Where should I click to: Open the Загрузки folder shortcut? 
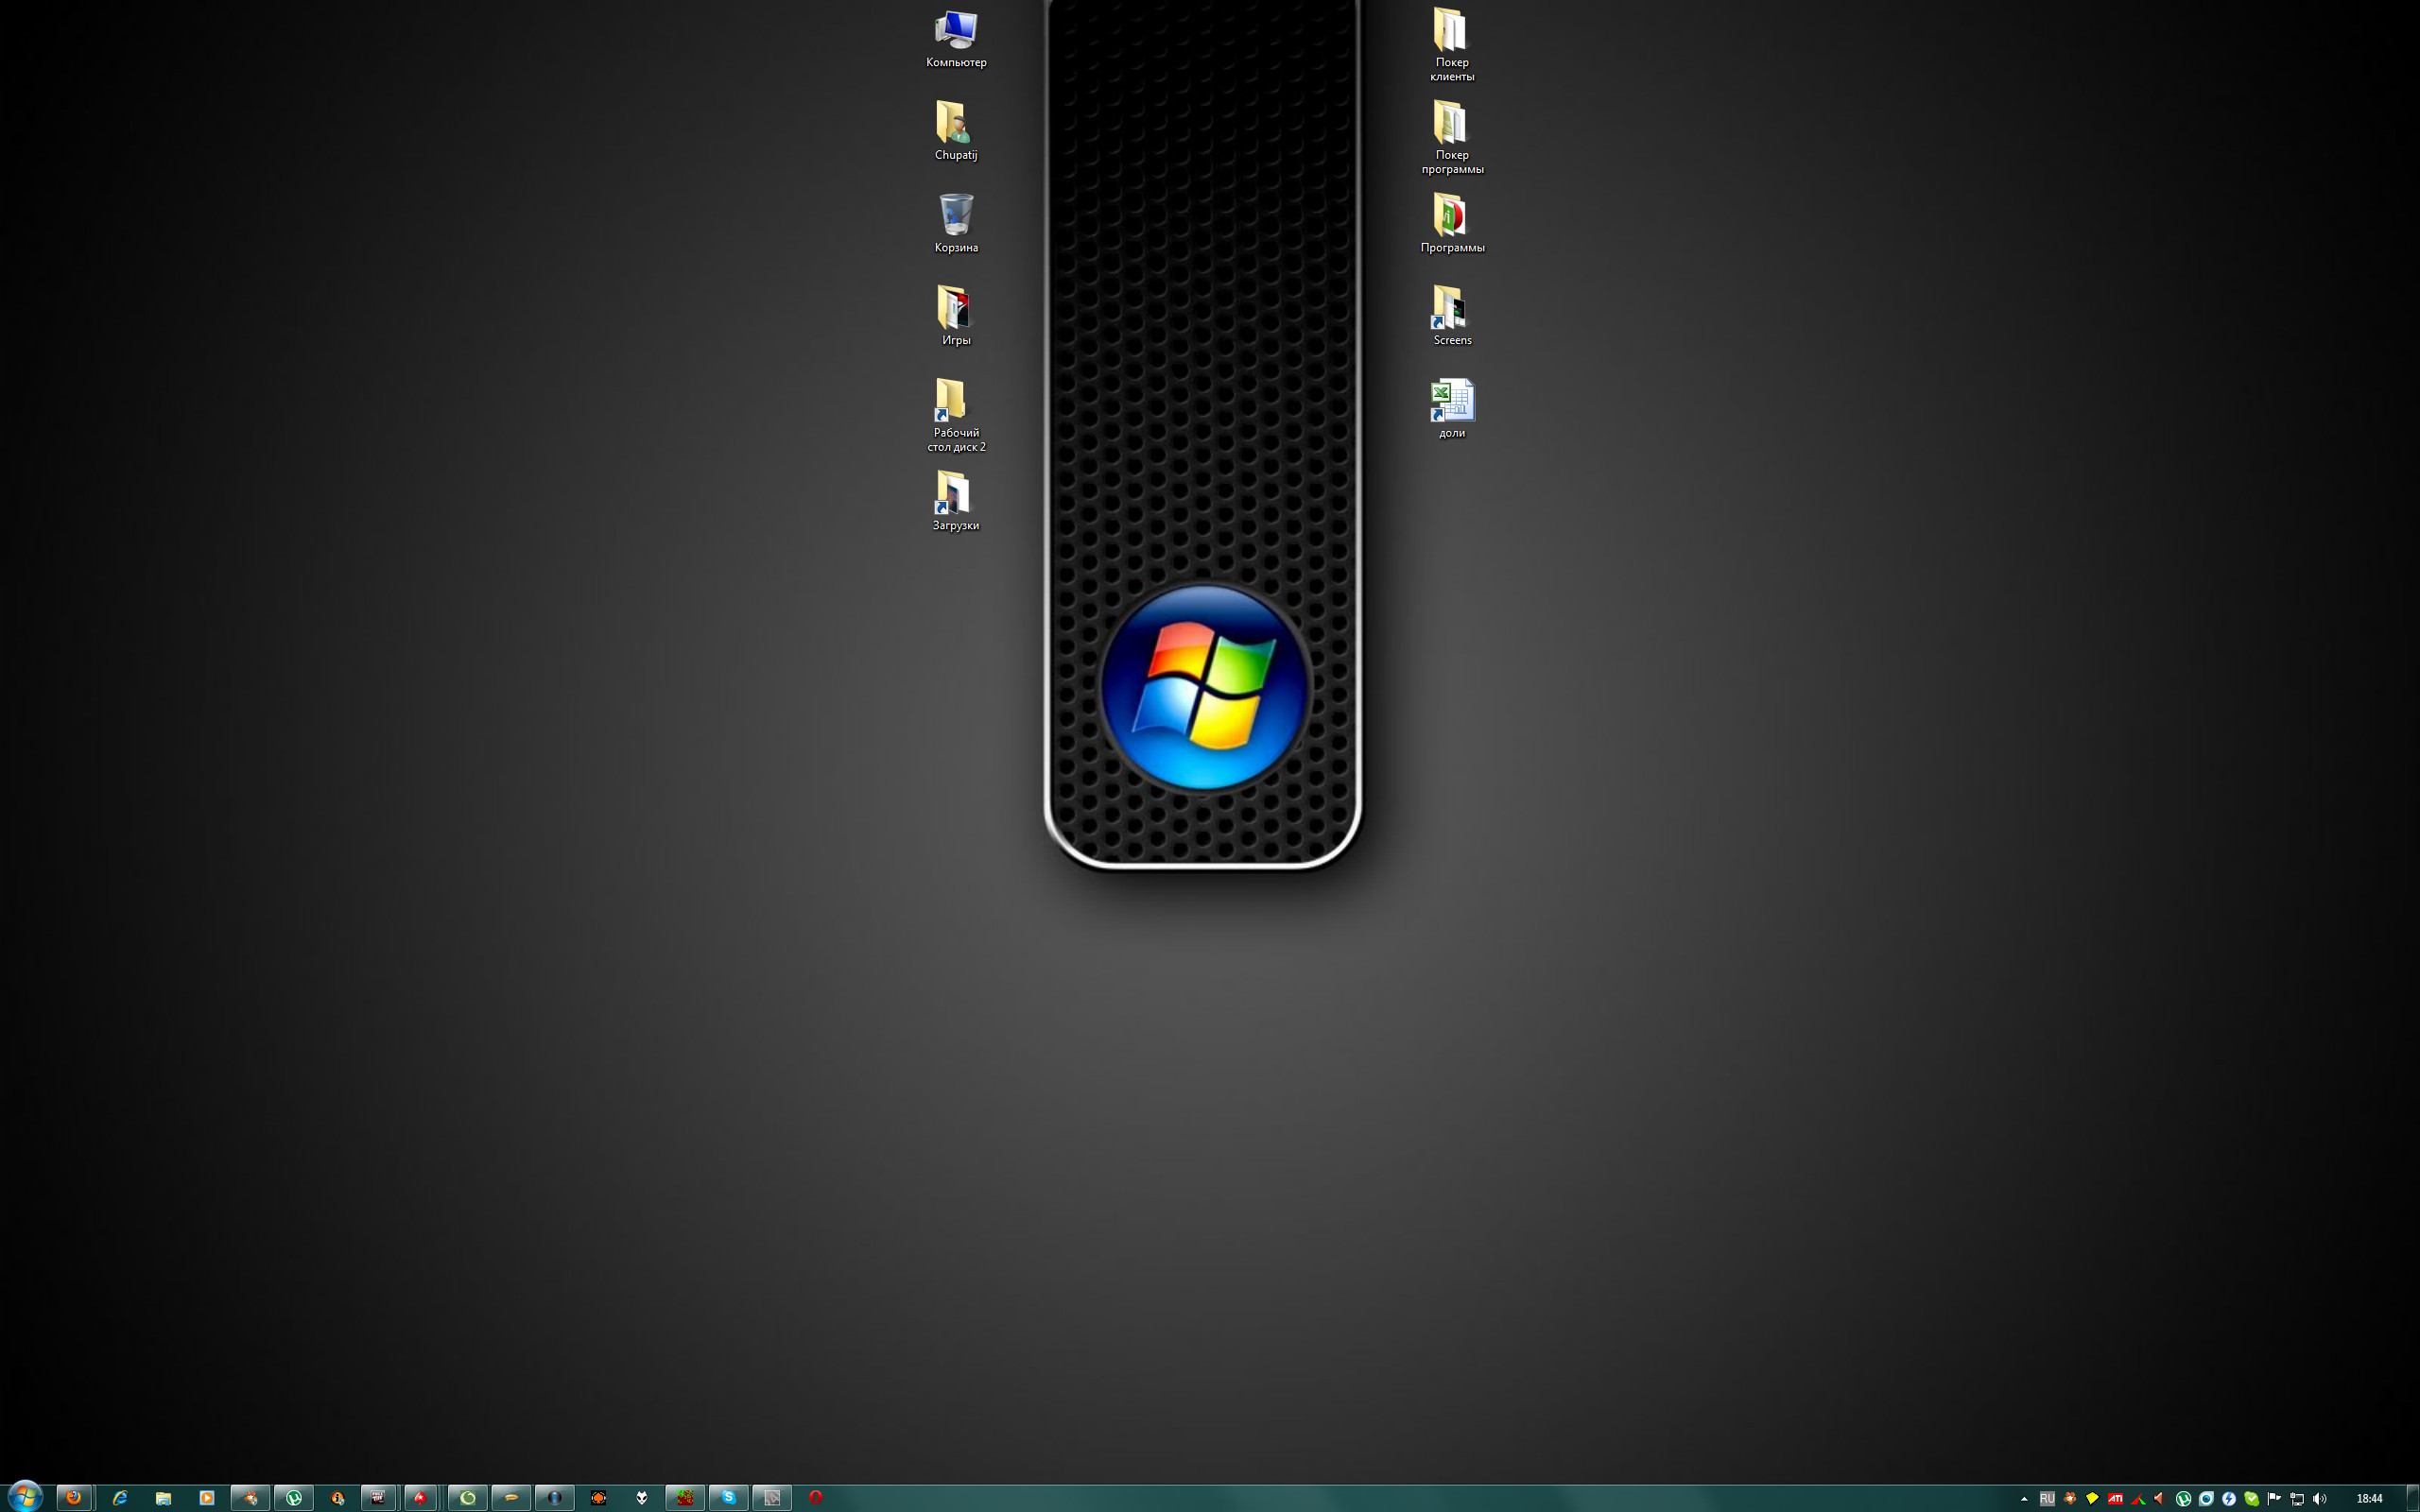pos(956,501)
